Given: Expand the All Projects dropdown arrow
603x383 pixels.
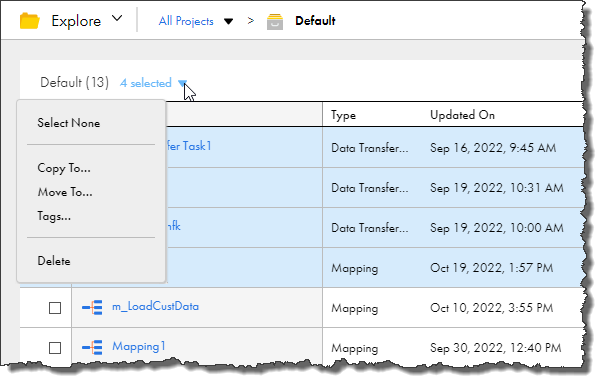Looking at the screenshot, I should point(228,21).
